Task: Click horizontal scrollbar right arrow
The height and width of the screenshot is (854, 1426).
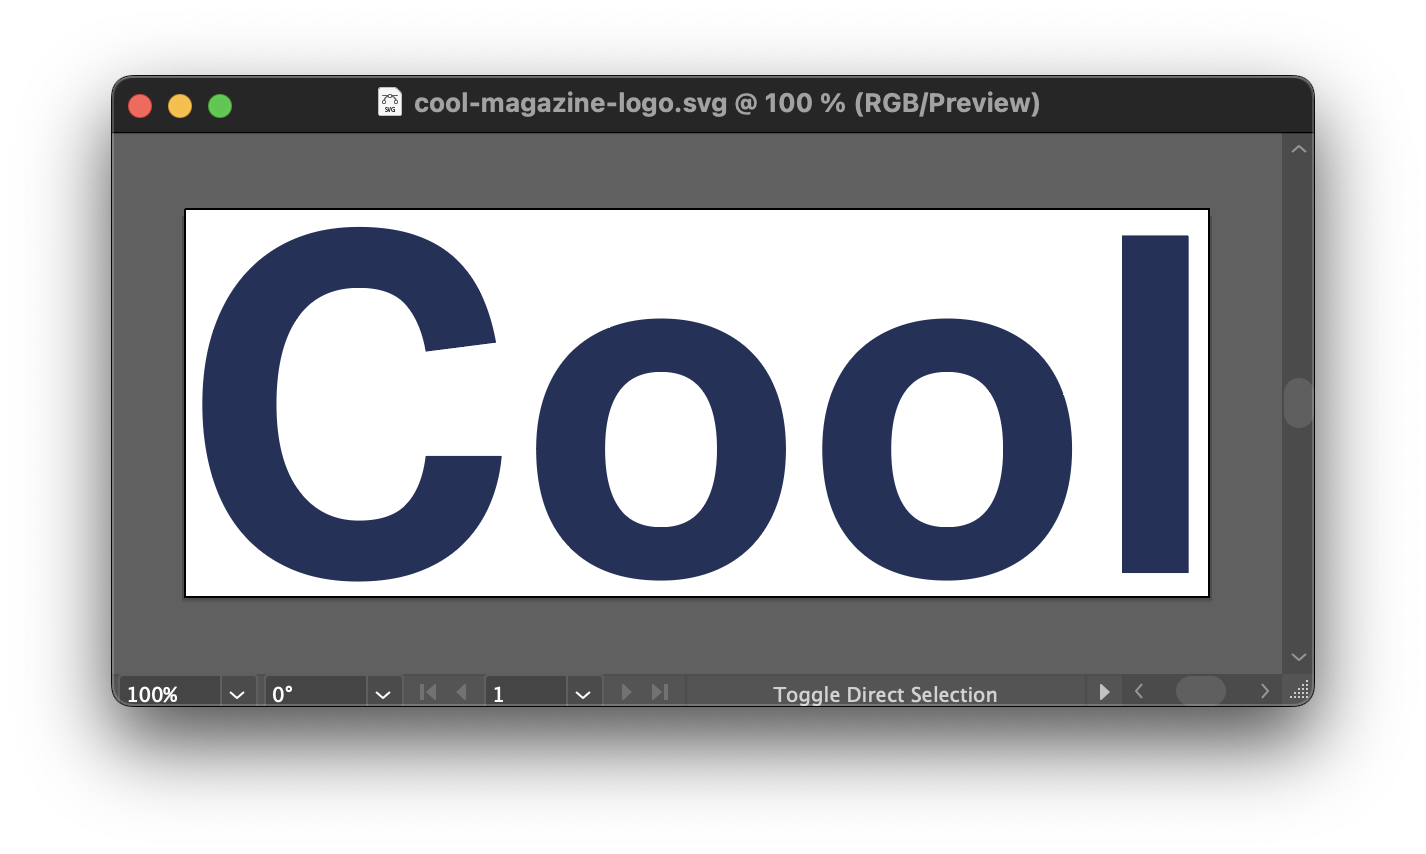Action: click(1265, 691)
